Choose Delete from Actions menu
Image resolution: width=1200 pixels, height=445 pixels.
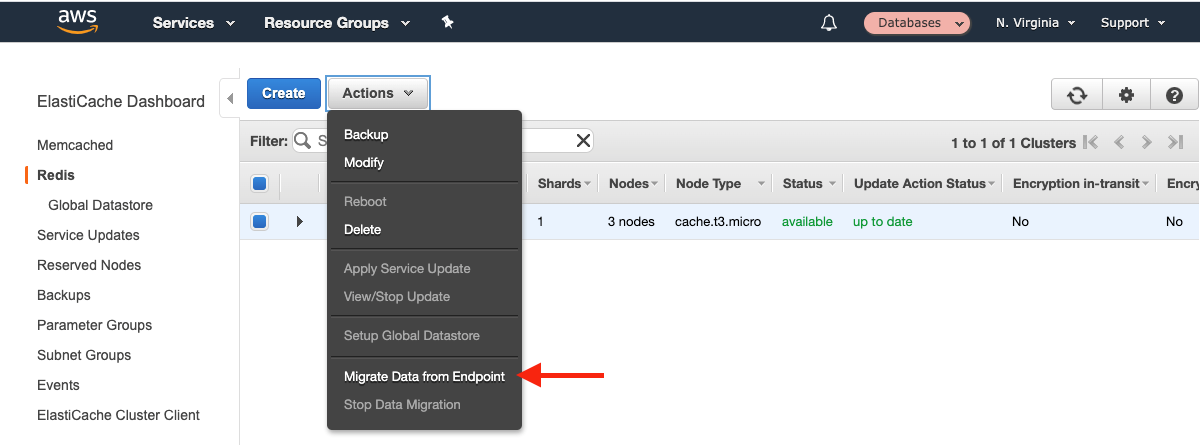click(x=362, y=229)
